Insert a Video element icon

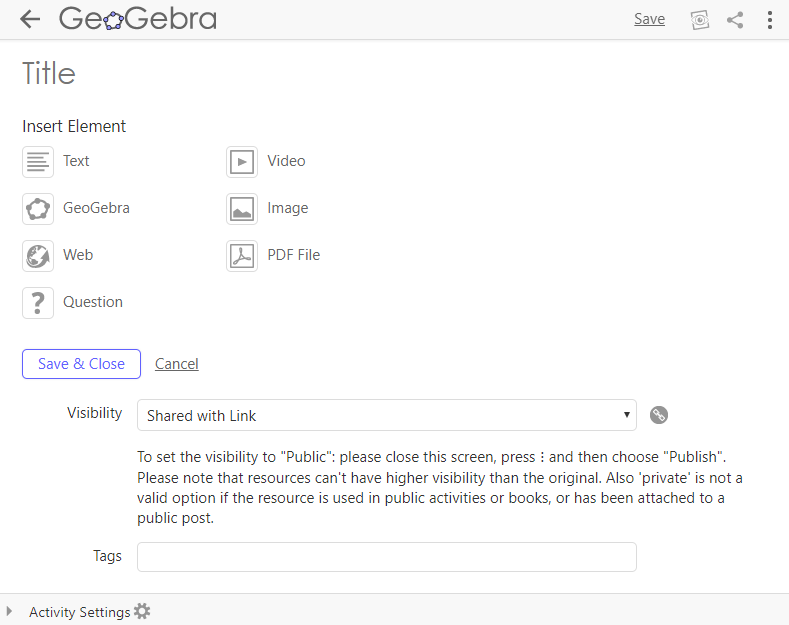tap(242, 162)
